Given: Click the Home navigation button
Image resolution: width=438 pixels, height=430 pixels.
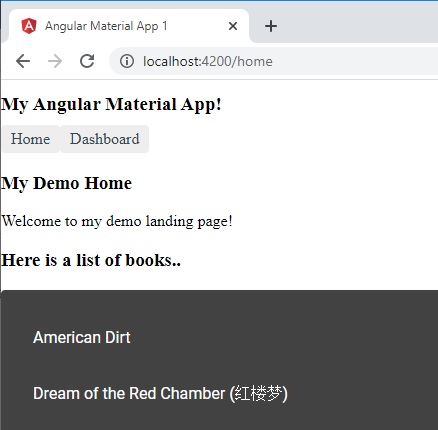Looking at the screenshot, I should 31,139.
